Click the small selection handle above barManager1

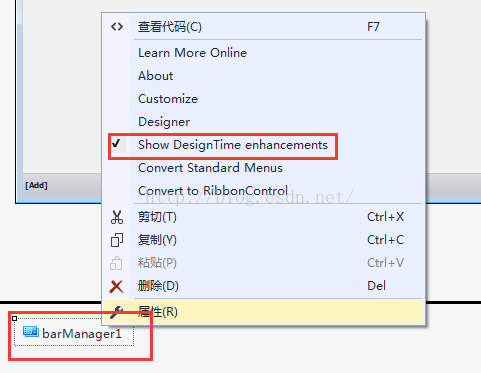[x=14, y=318]
